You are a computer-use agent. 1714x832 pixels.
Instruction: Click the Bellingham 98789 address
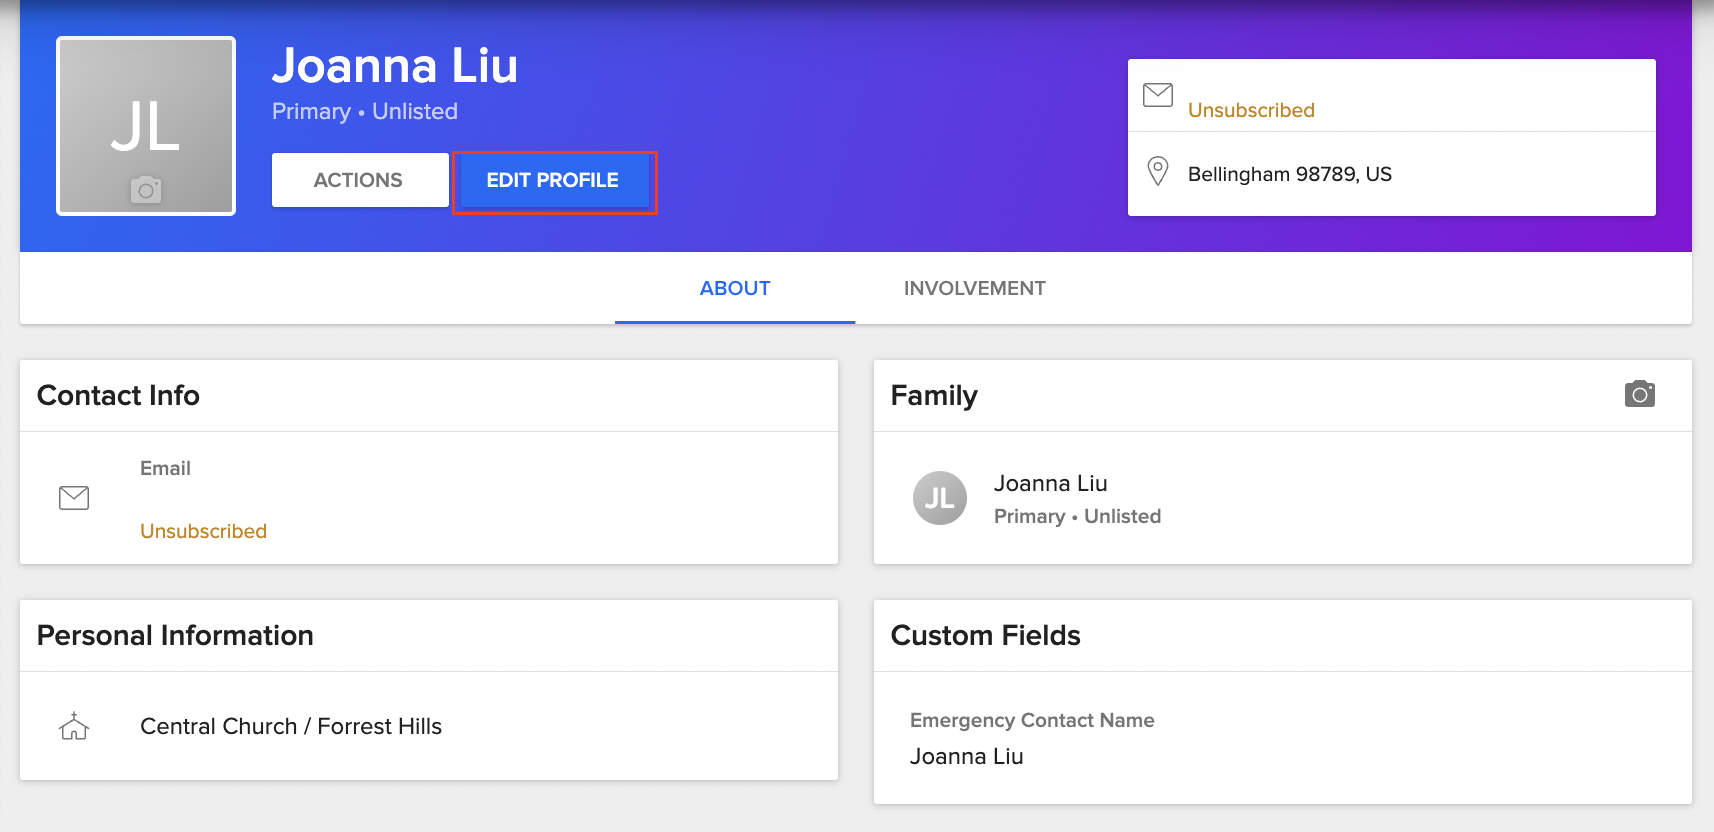click(x=1289, y=174)
